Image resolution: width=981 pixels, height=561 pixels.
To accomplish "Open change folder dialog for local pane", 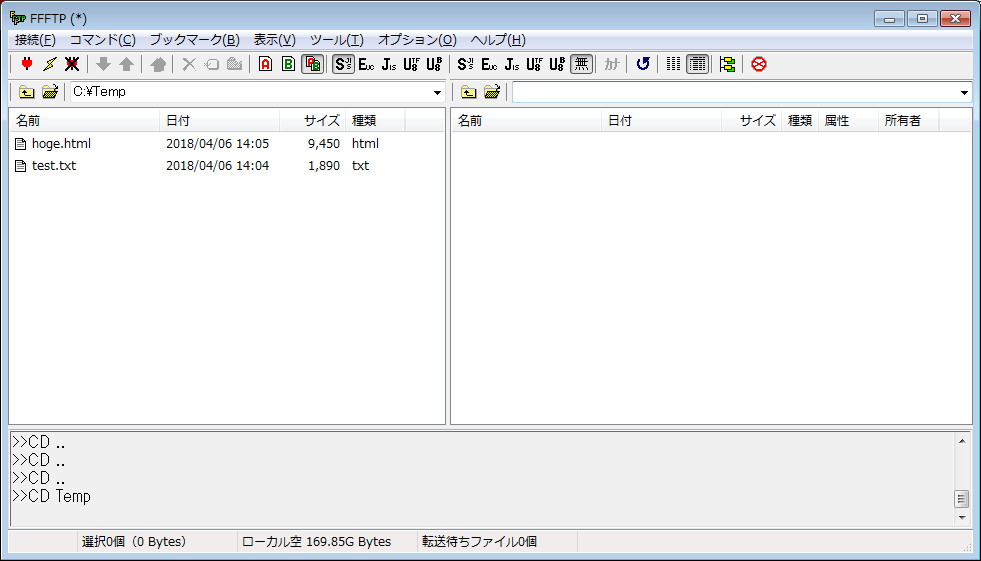I will click(x=49, y=92).
